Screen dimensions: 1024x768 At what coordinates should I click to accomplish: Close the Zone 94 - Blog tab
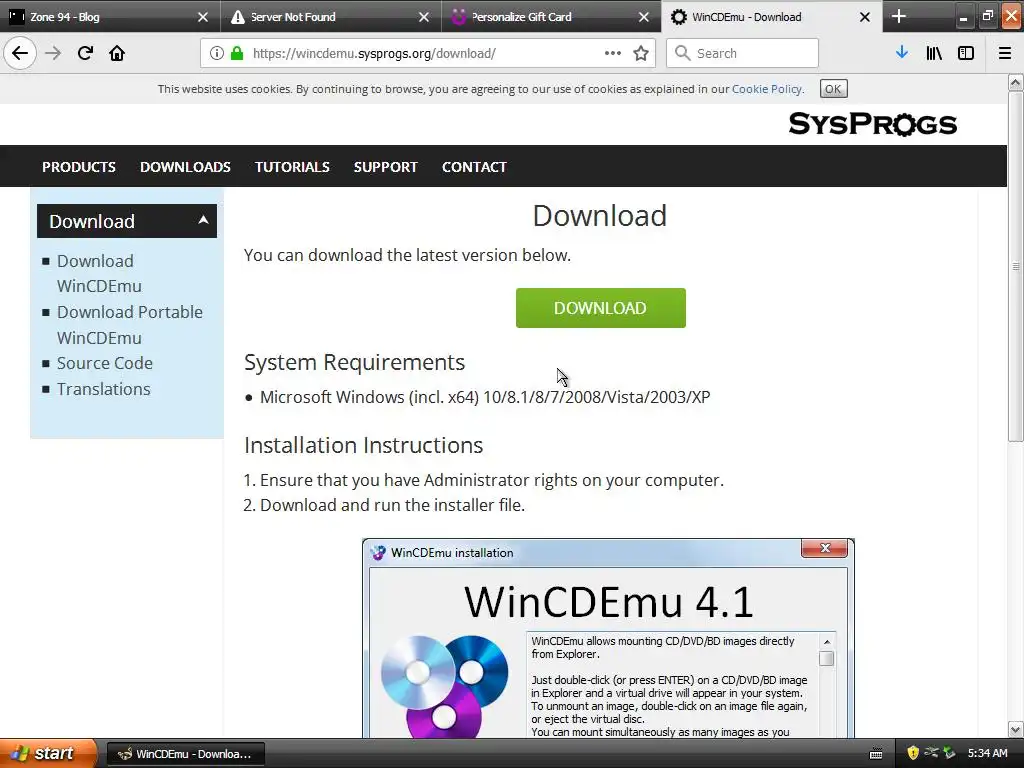(x=203, y=17)
